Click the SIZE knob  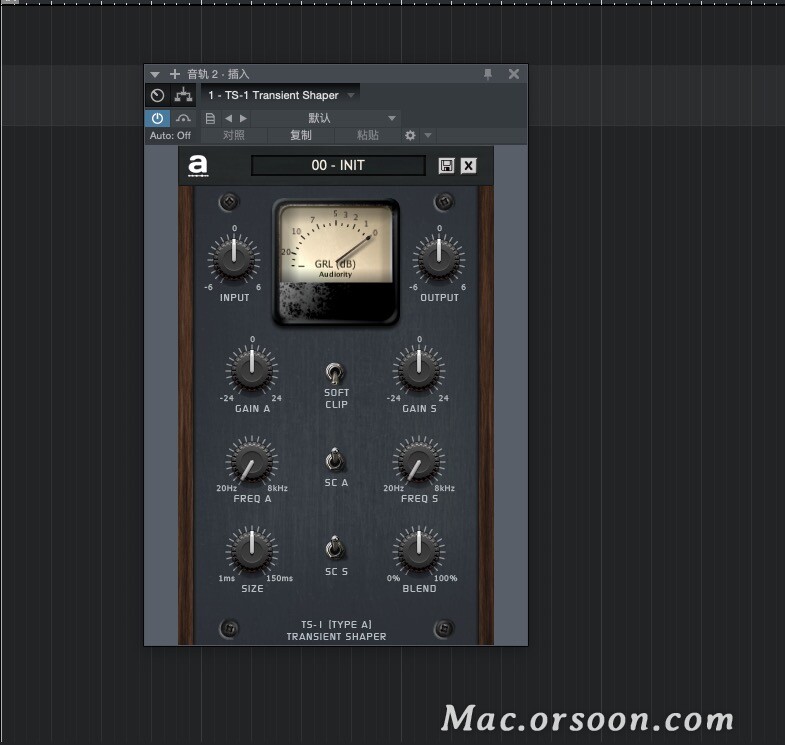[x=252, y=551]
